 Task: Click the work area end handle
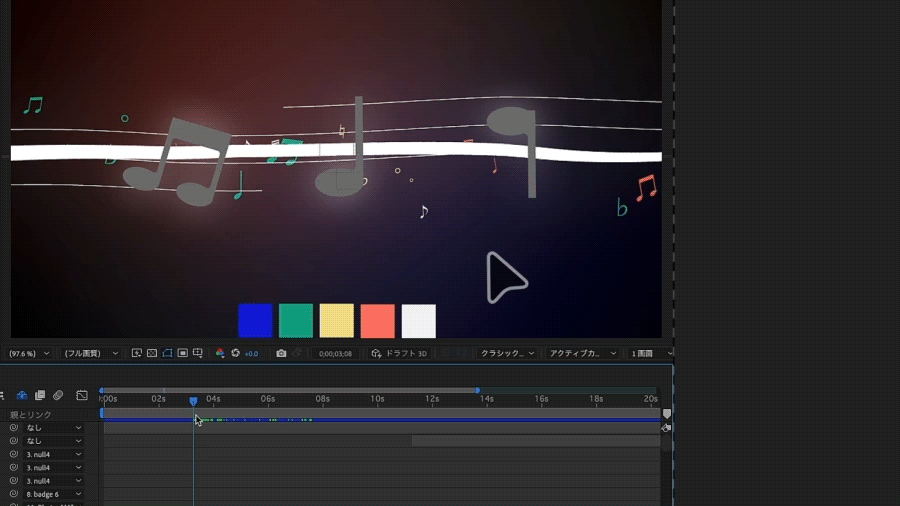[x=477, y=390]
